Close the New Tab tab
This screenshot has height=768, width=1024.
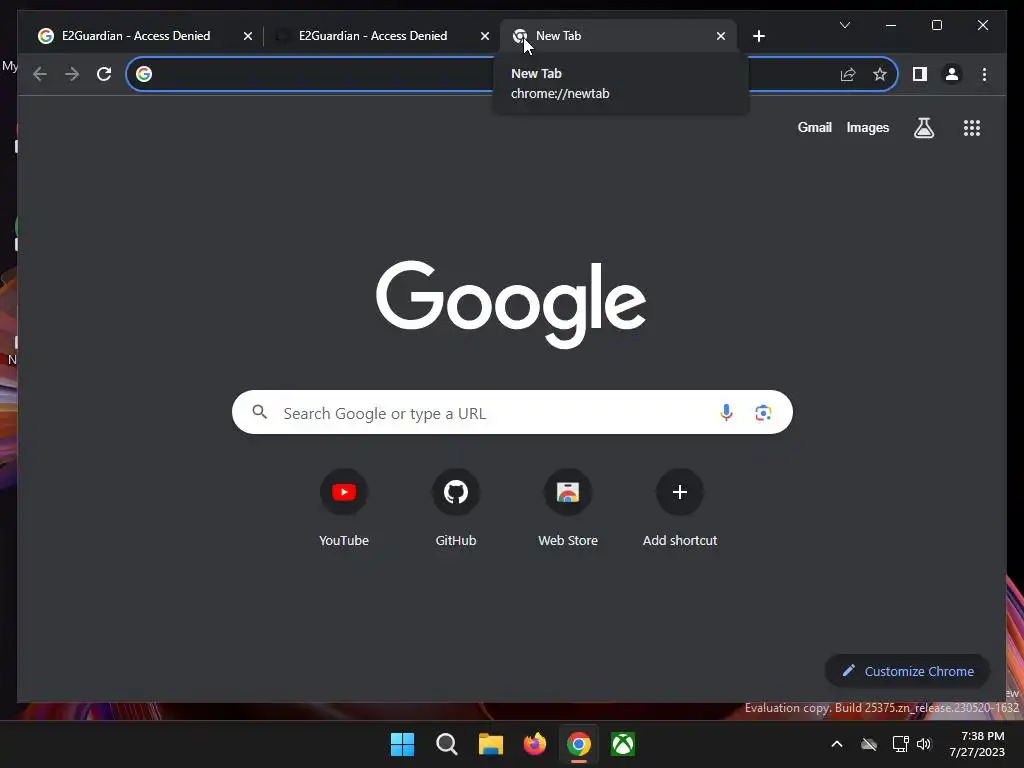[720, 37]
